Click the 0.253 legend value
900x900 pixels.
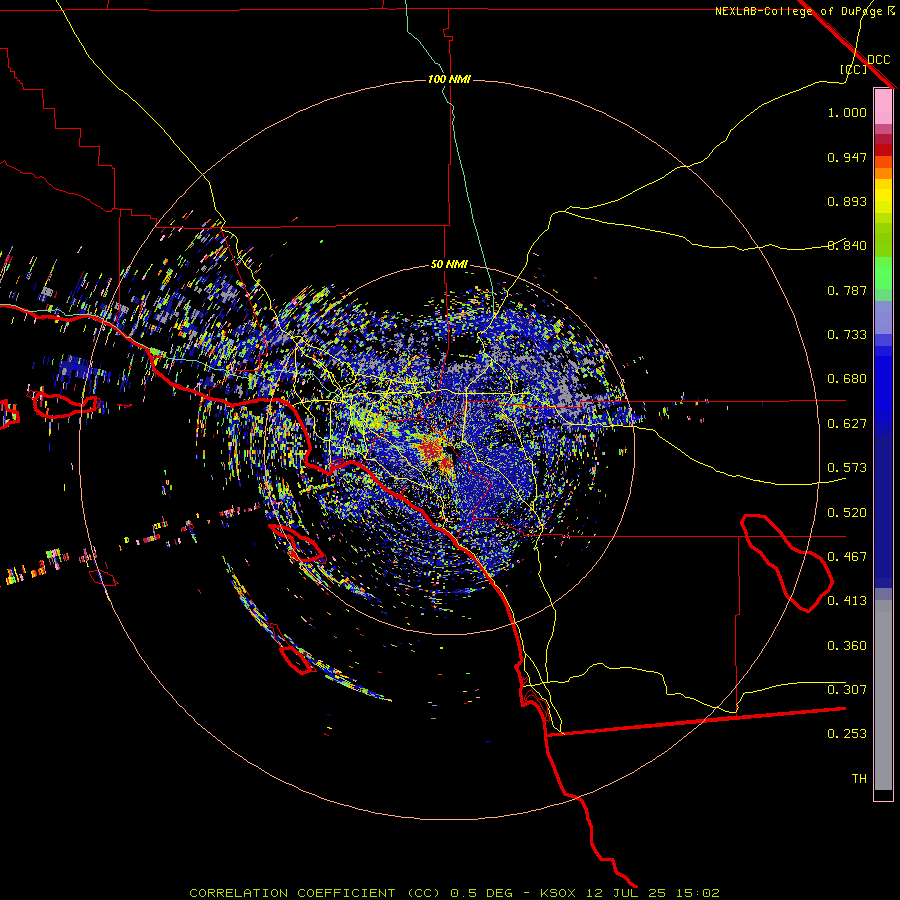(847, 734)
